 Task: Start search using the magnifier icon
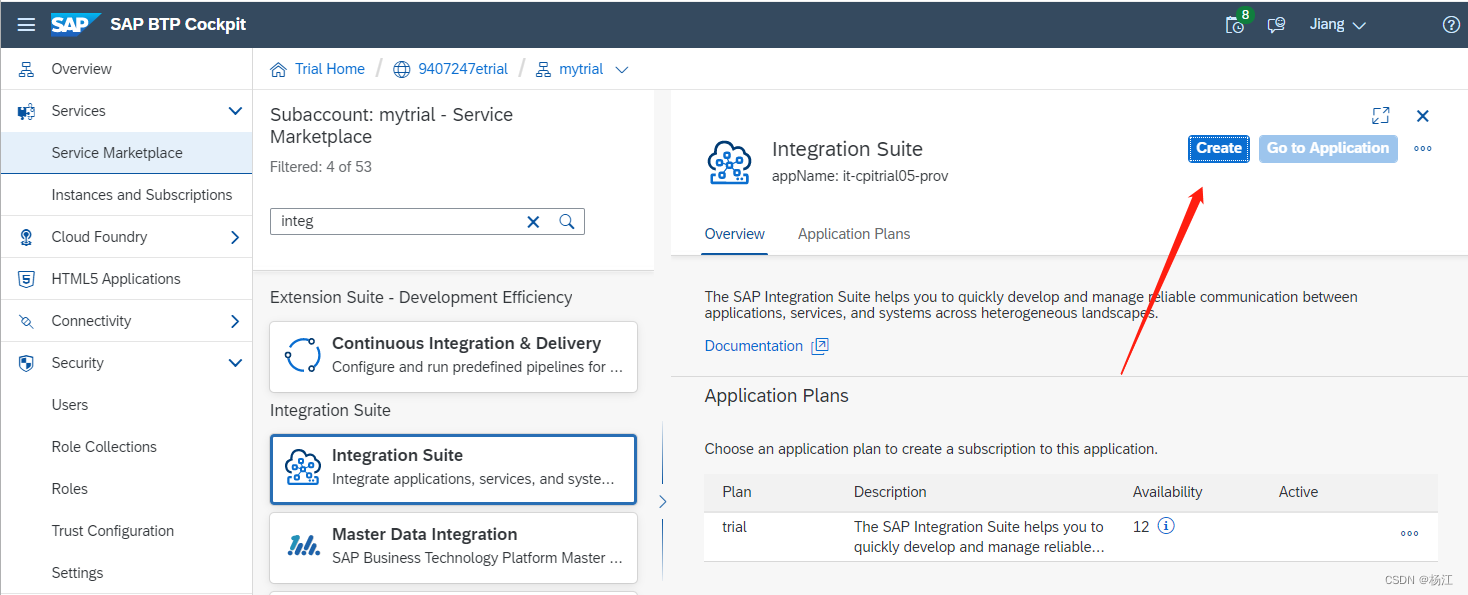pos(567,221)
